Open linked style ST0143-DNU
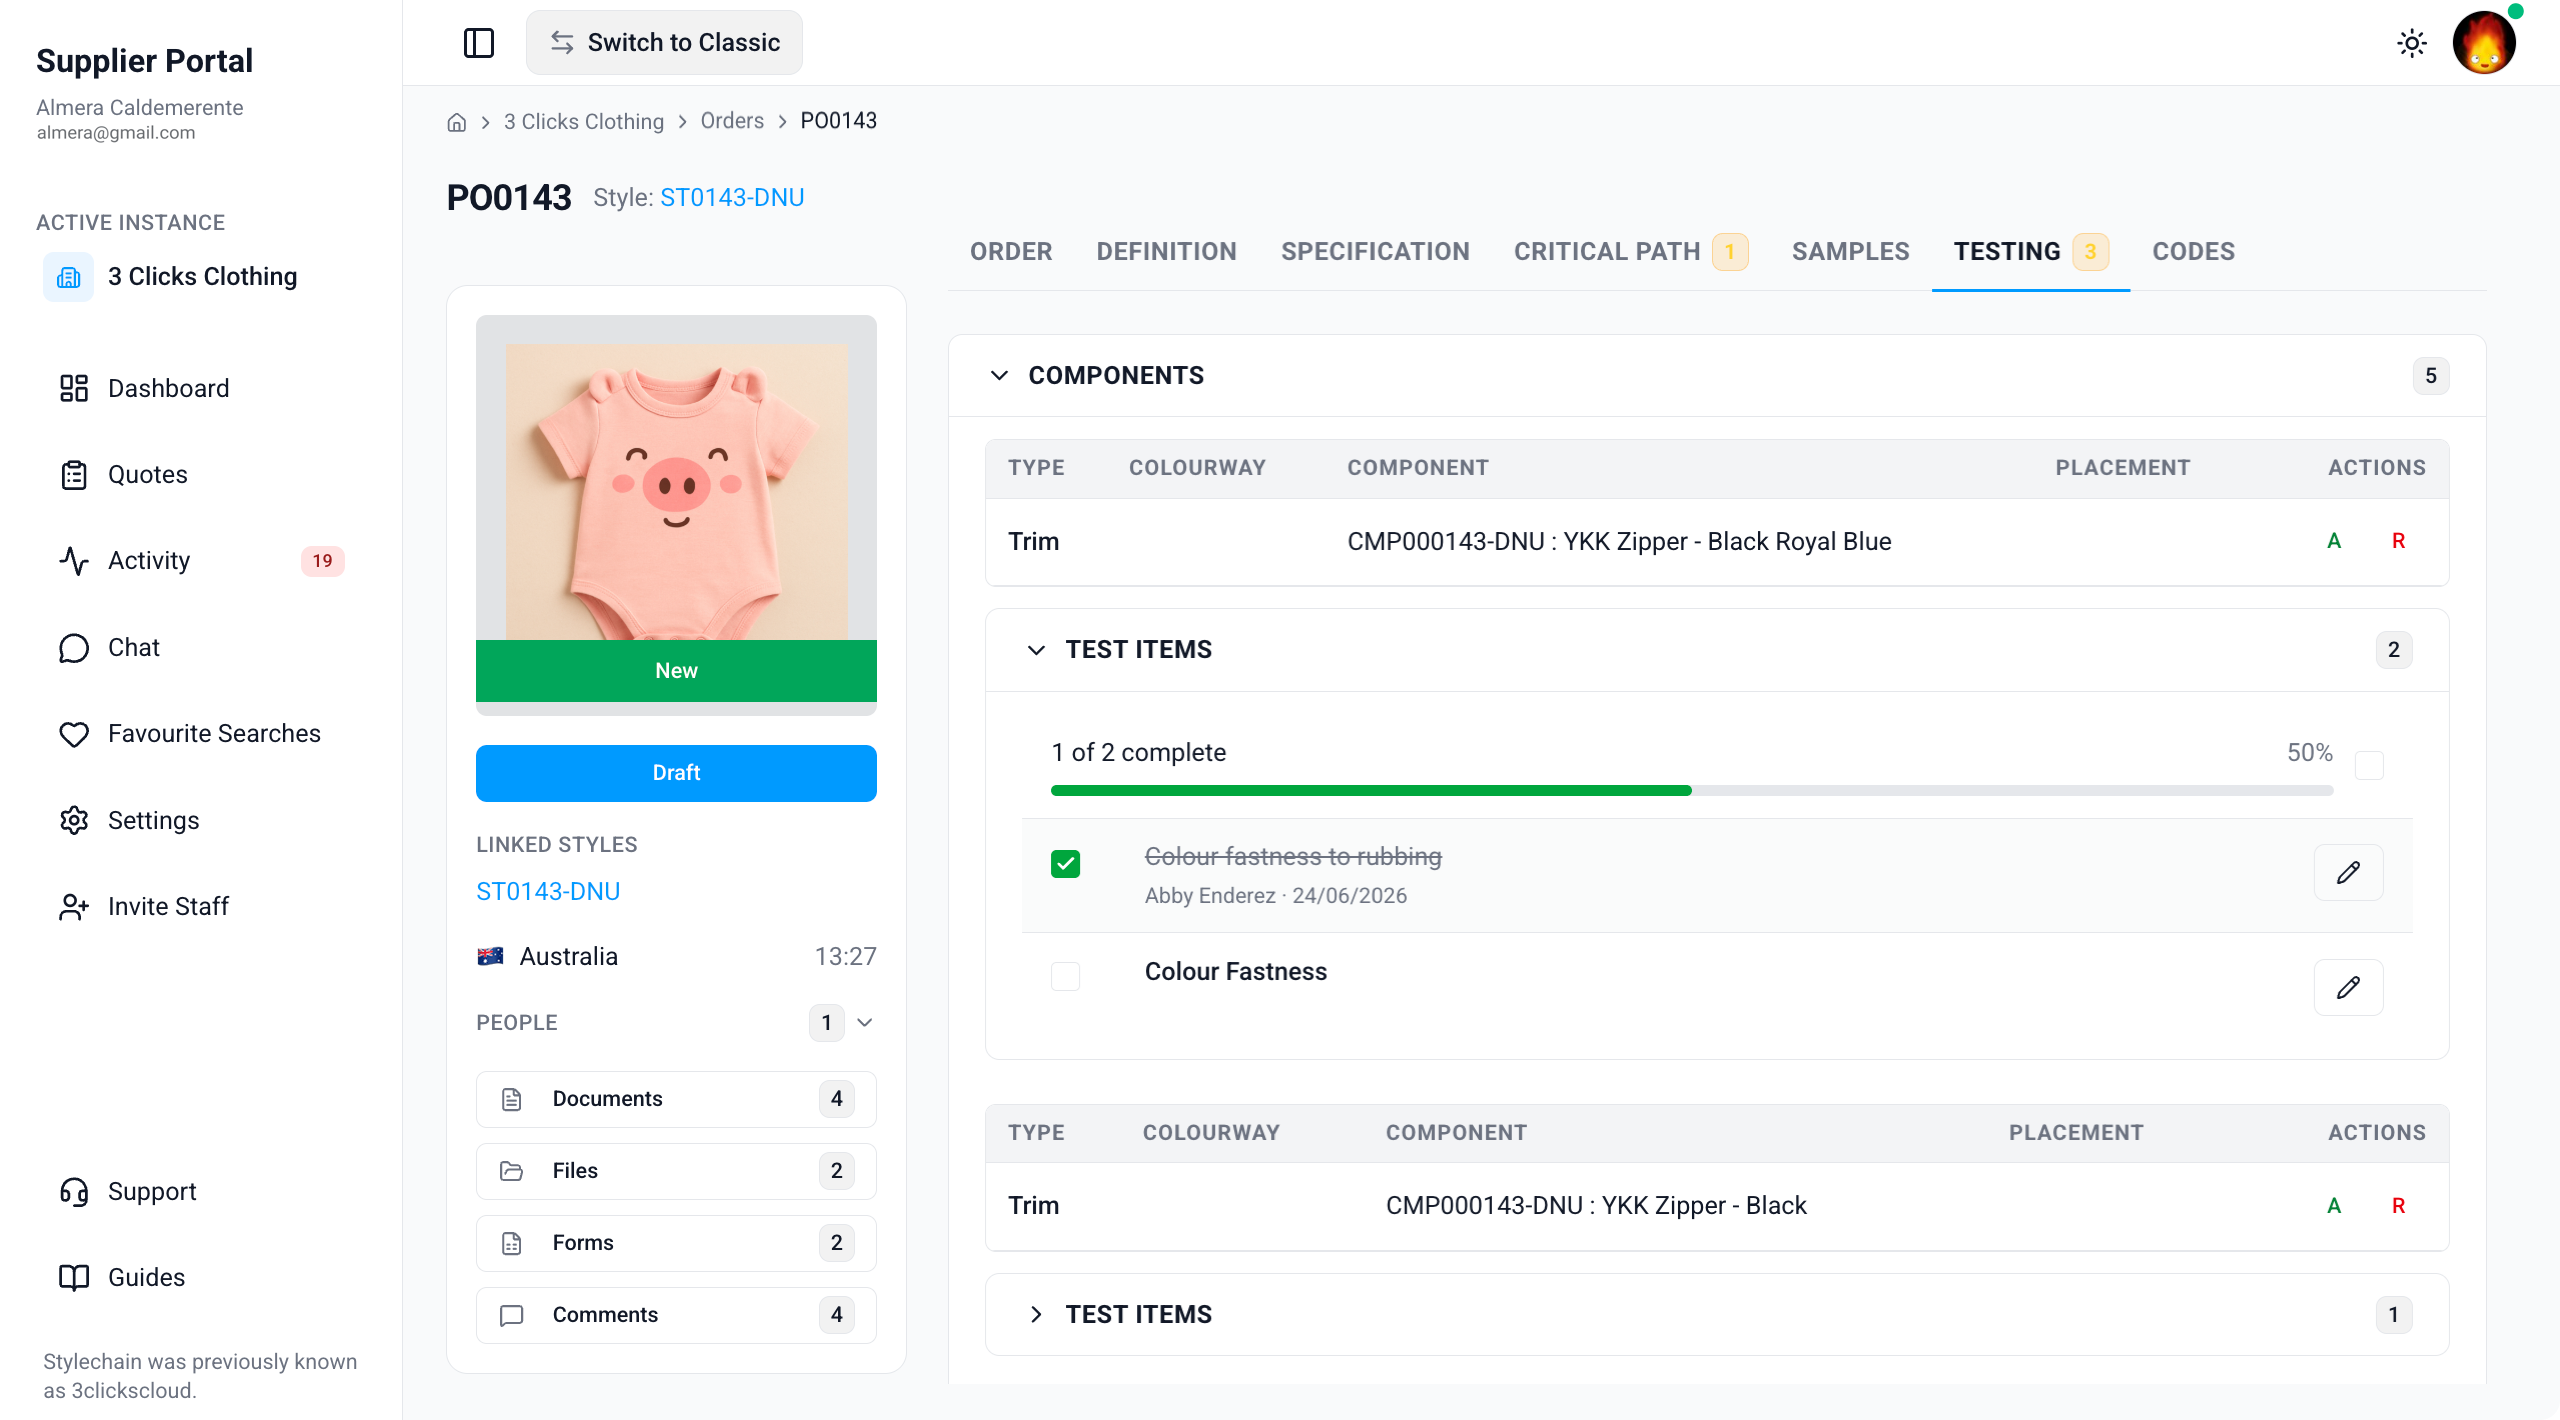The height and width of the screenshot is (1420, 2560). pos(548,892)
